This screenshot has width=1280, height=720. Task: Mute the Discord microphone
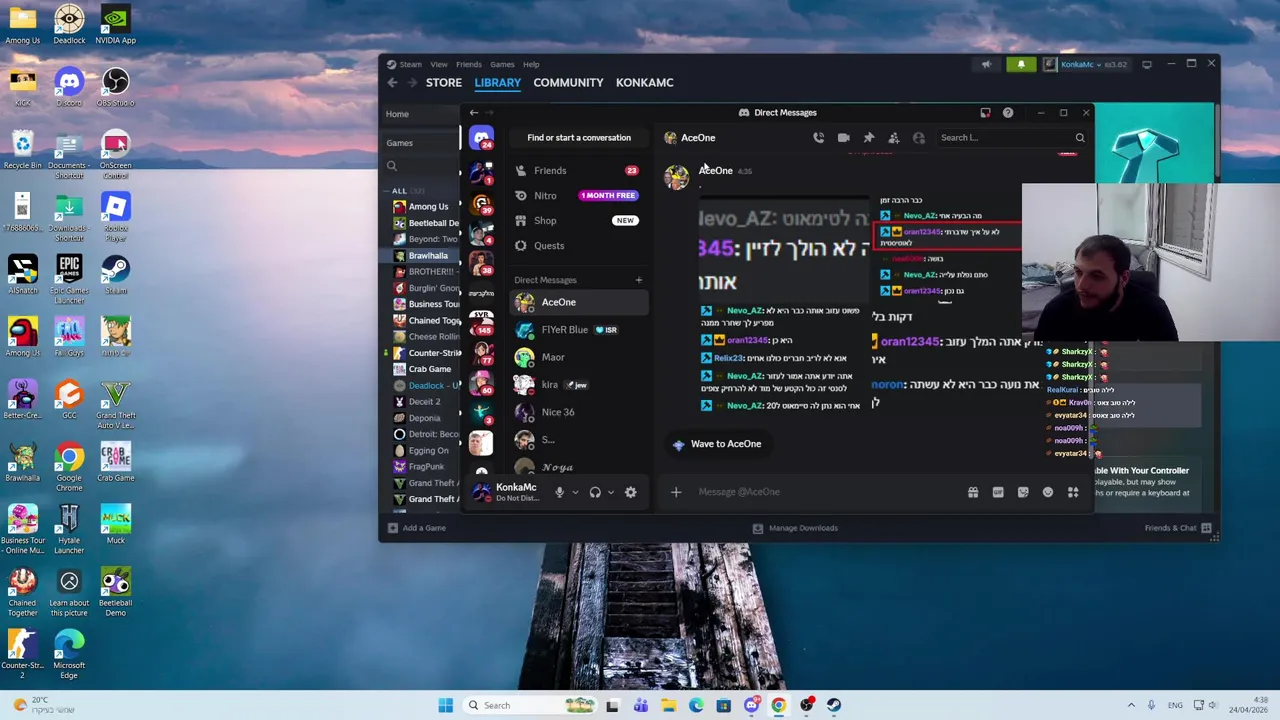(x=560, y=492)
